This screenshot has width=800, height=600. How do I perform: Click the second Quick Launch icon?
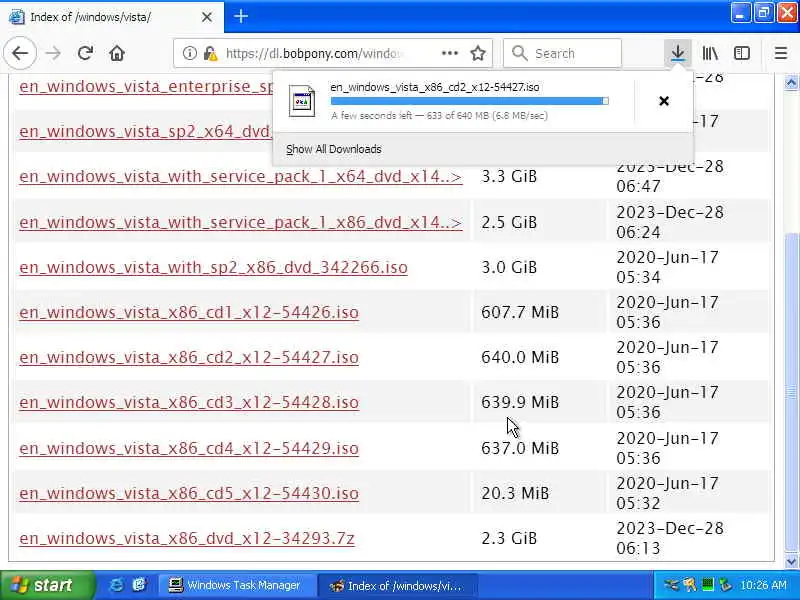tap(139, 585)
